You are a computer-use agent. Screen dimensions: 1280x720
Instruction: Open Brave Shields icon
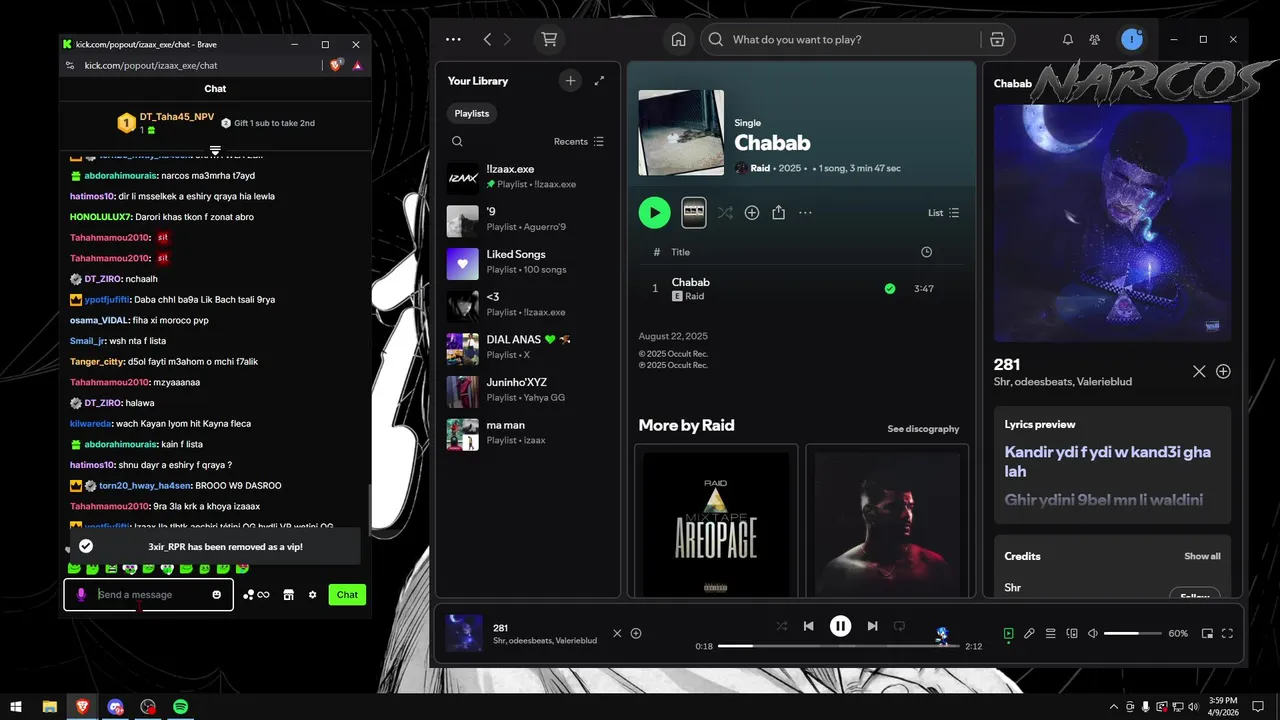[x=336, y=65]
